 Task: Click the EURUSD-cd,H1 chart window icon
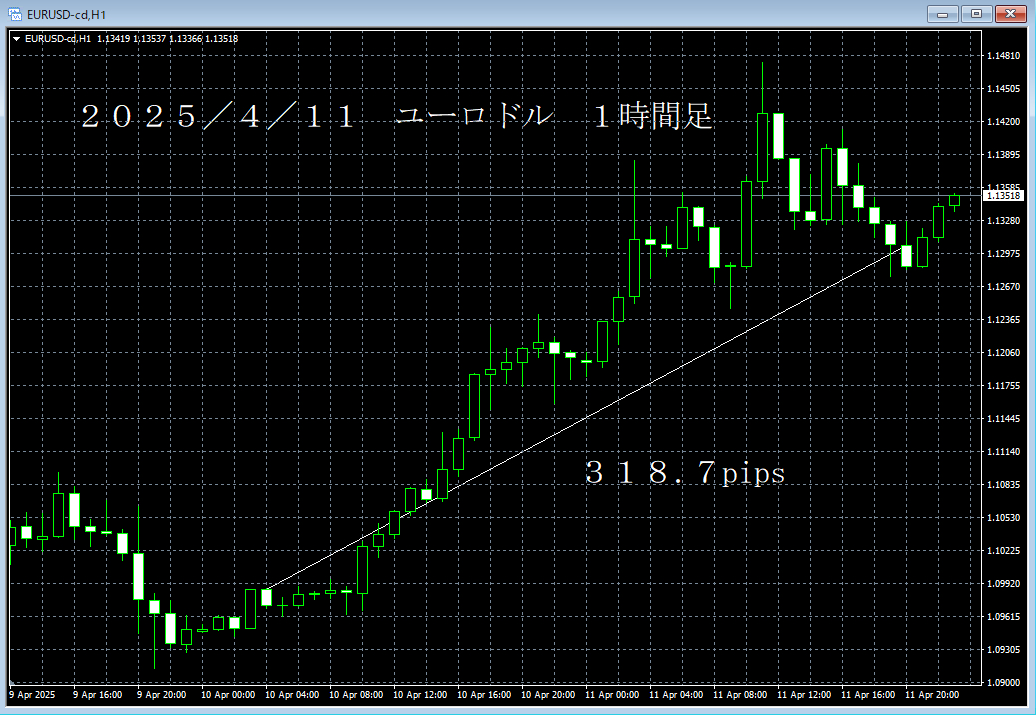pos(15,14)
